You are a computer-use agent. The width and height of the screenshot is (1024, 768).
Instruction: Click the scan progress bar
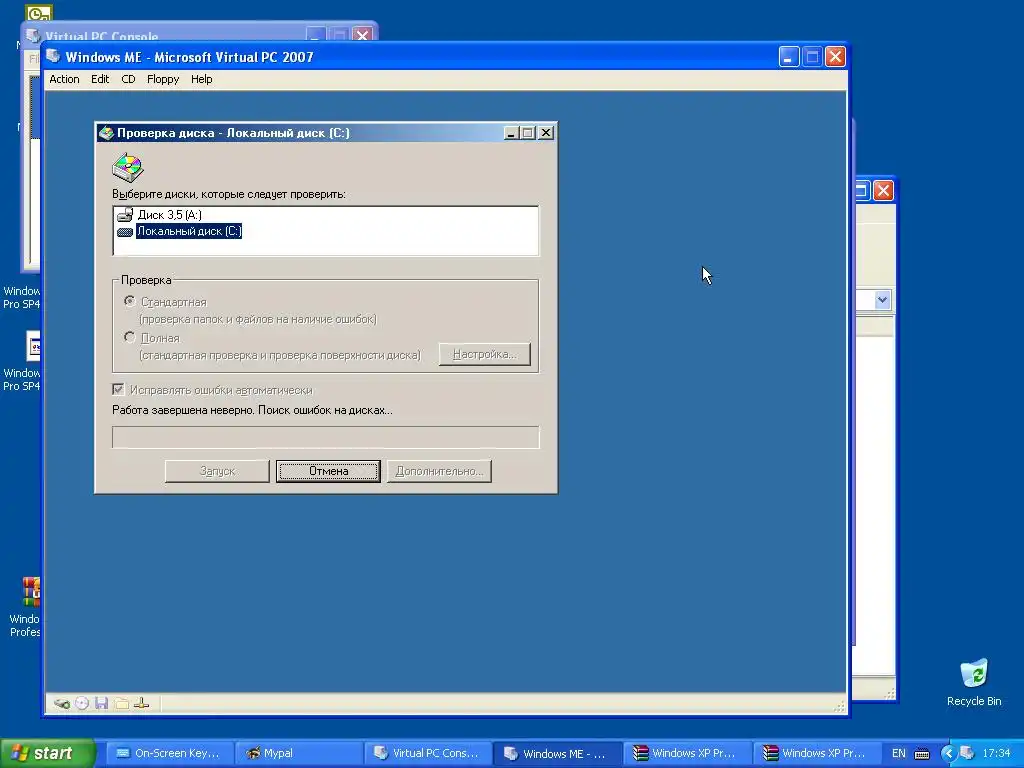click(326, 437)
